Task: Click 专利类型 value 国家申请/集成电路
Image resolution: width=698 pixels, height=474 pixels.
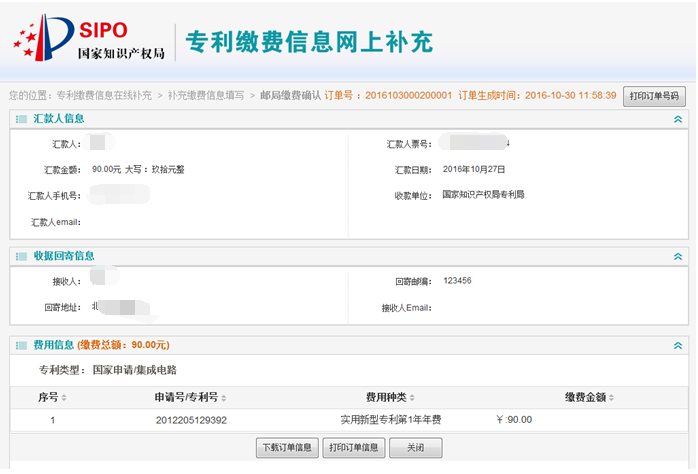Action: [x=134, y=370]
